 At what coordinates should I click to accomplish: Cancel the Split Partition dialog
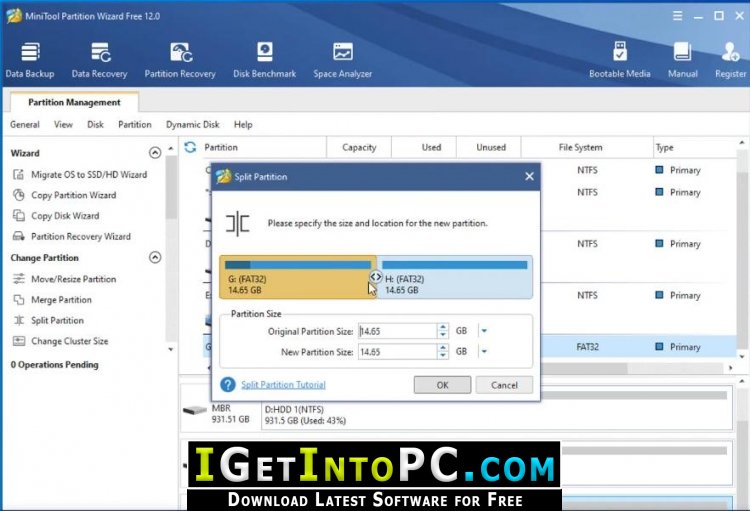click(504, 385)
